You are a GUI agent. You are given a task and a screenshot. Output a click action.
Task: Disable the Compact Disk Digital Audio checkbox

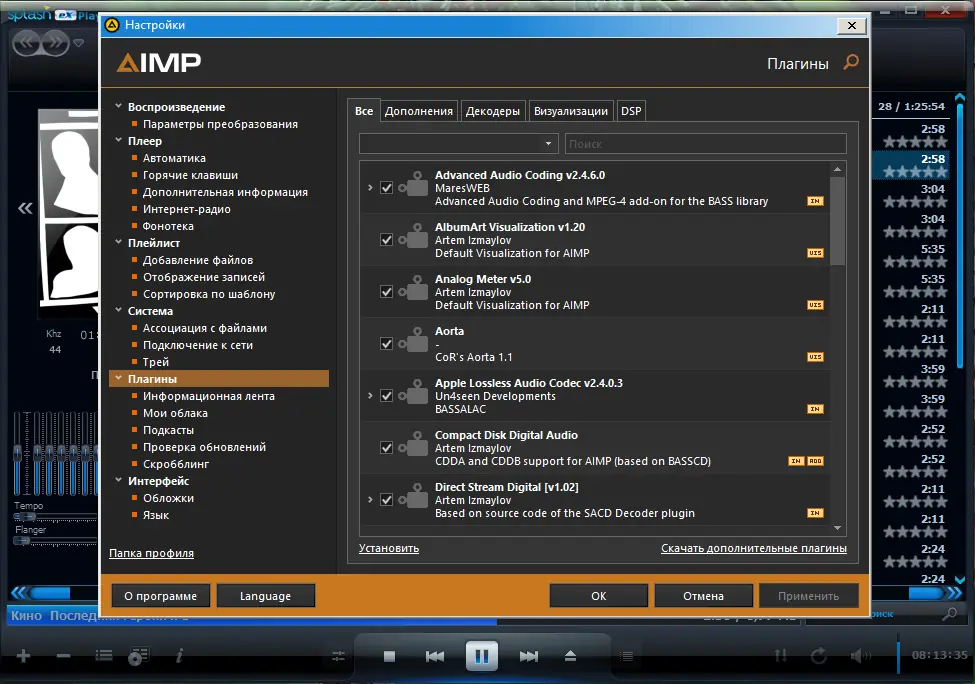click(x=386, y=448)
